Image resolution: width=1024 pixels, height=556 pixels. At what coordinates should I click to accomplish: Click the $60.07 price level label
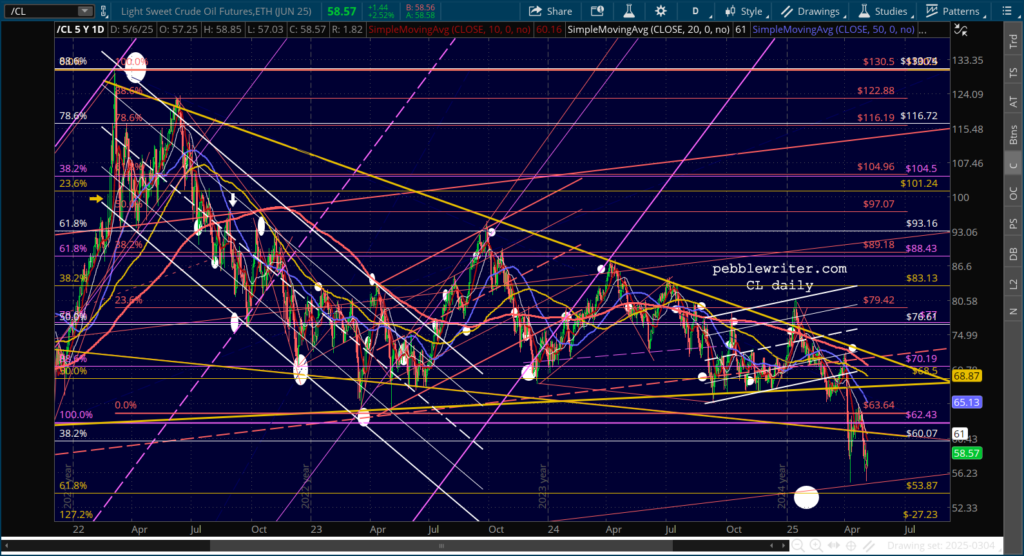[x=921, y=433]
